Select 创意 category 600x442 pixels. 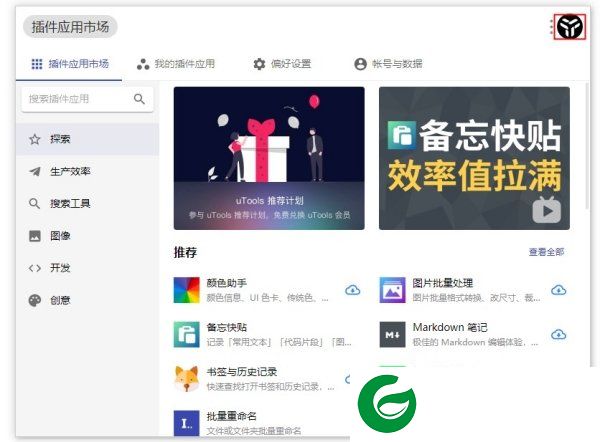(x=87, y=300)
